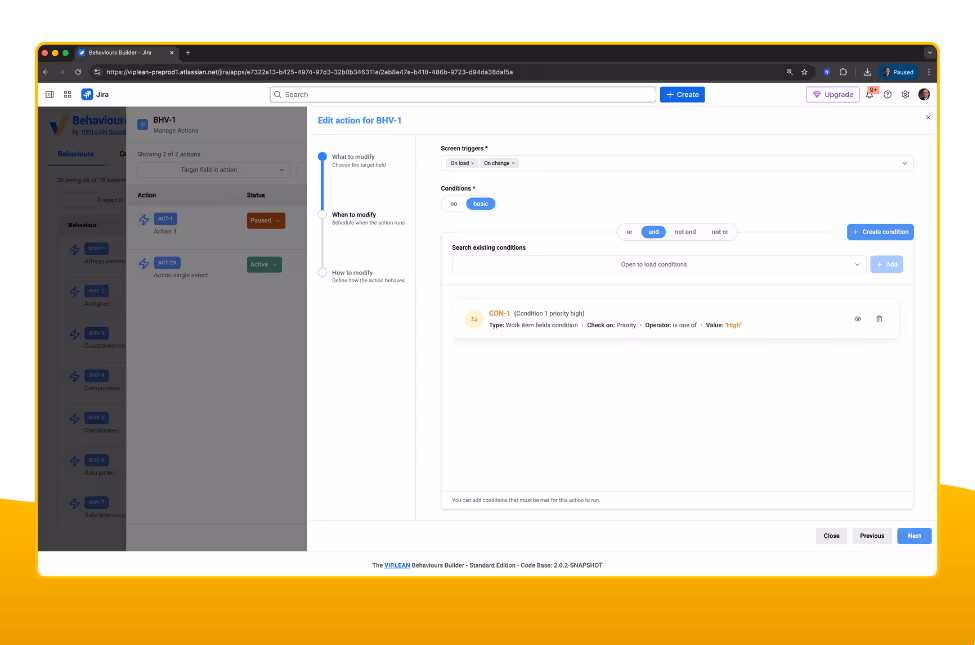Set Conditions mode to 'basic'
The image size is (975, 645).
(481, 204)
